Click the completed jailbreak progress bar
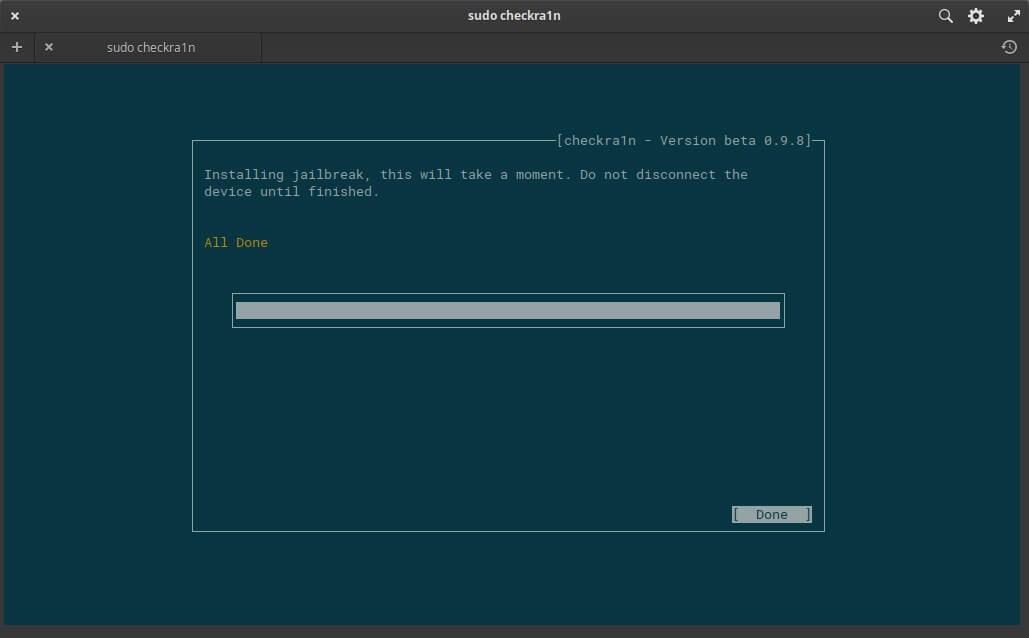 click(507, 310)
